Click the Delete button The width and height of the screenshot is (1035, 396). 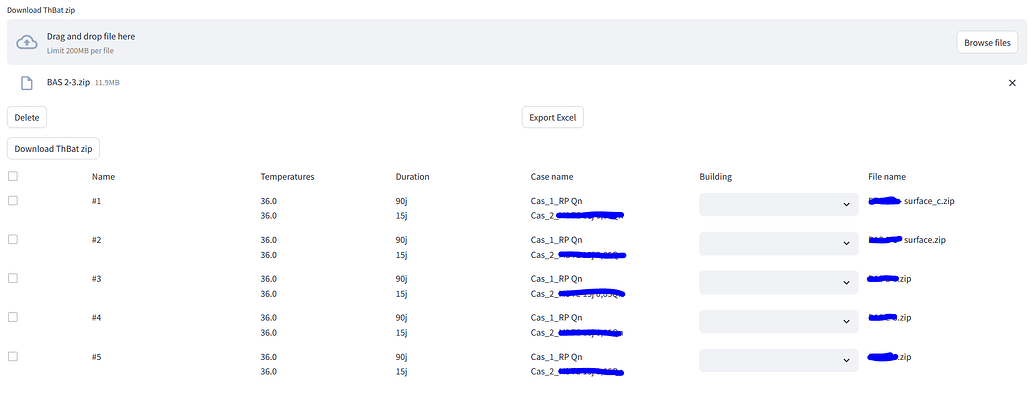click(x=27, y=117)
